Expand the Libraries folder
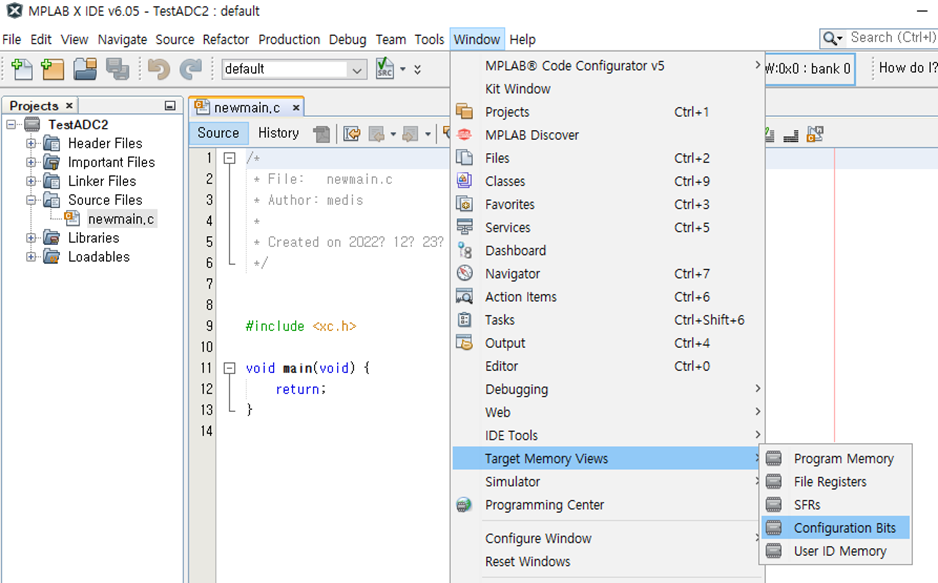 31,238
